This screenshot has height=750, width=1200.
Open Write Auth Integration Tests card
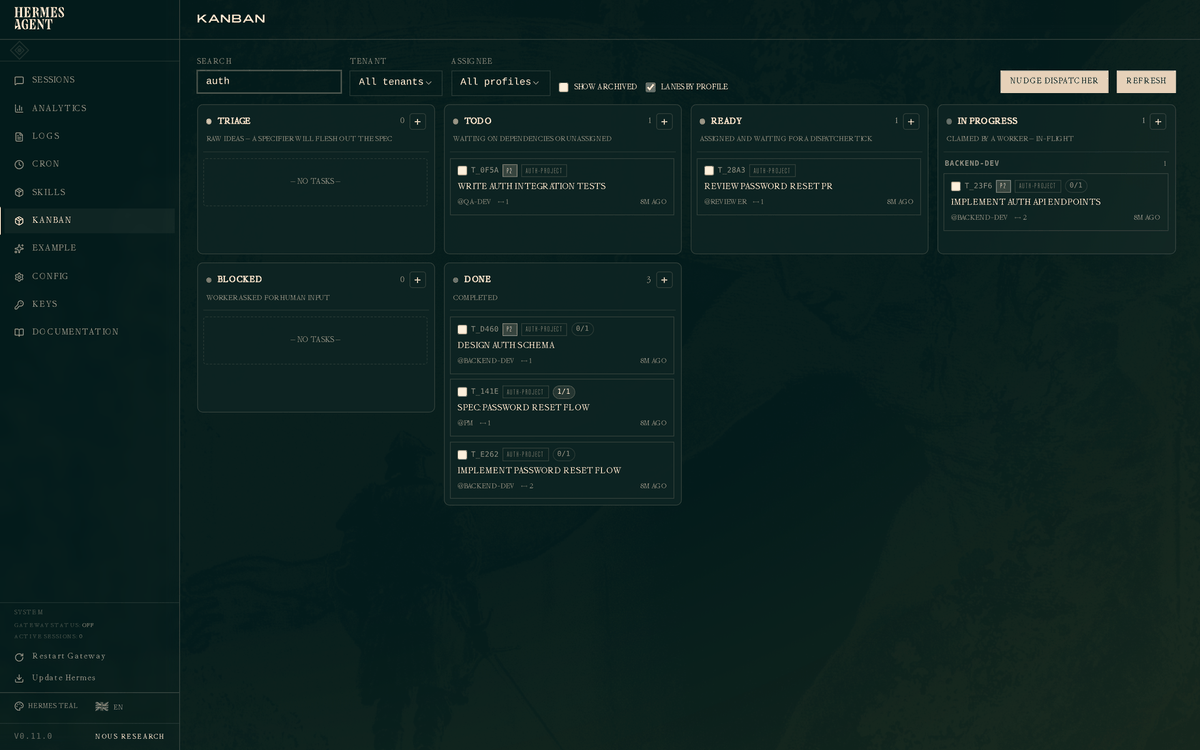point(562,186)
